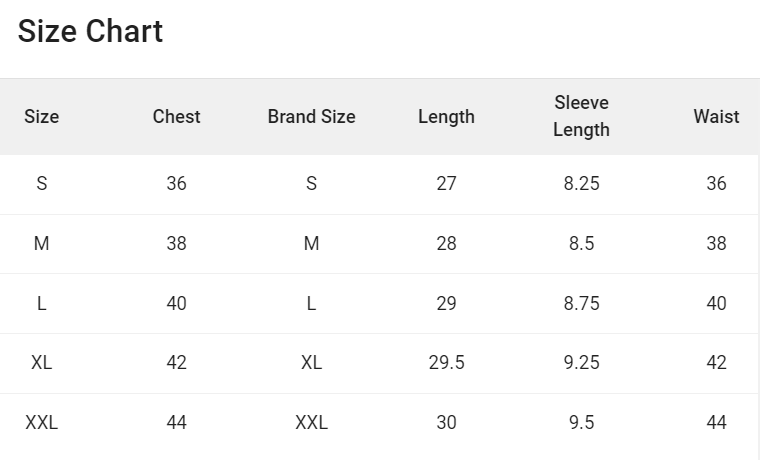Click the Size Chart heading

[90, 32]
